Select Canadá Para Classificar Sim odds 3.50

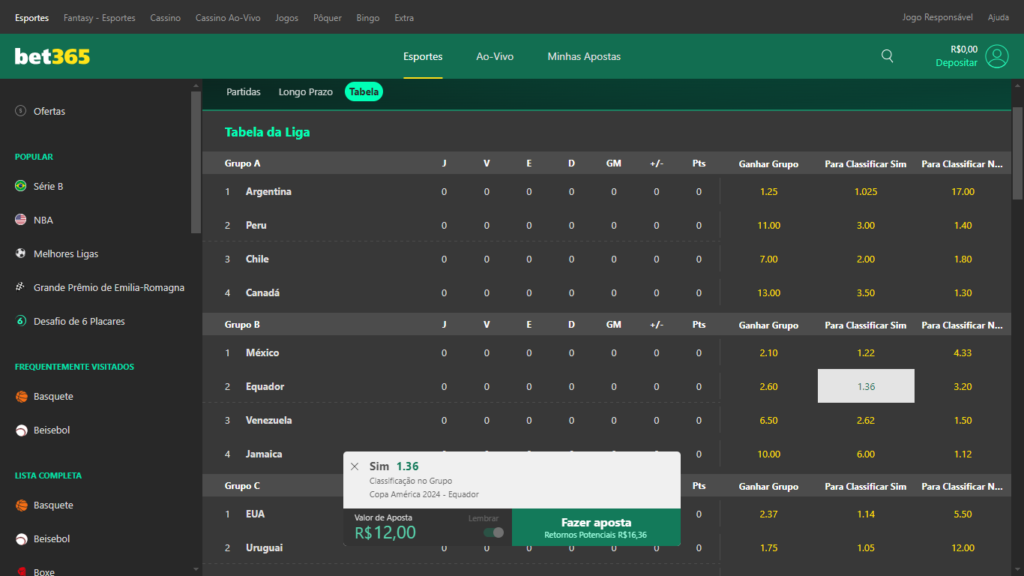[x=866, y=293]
